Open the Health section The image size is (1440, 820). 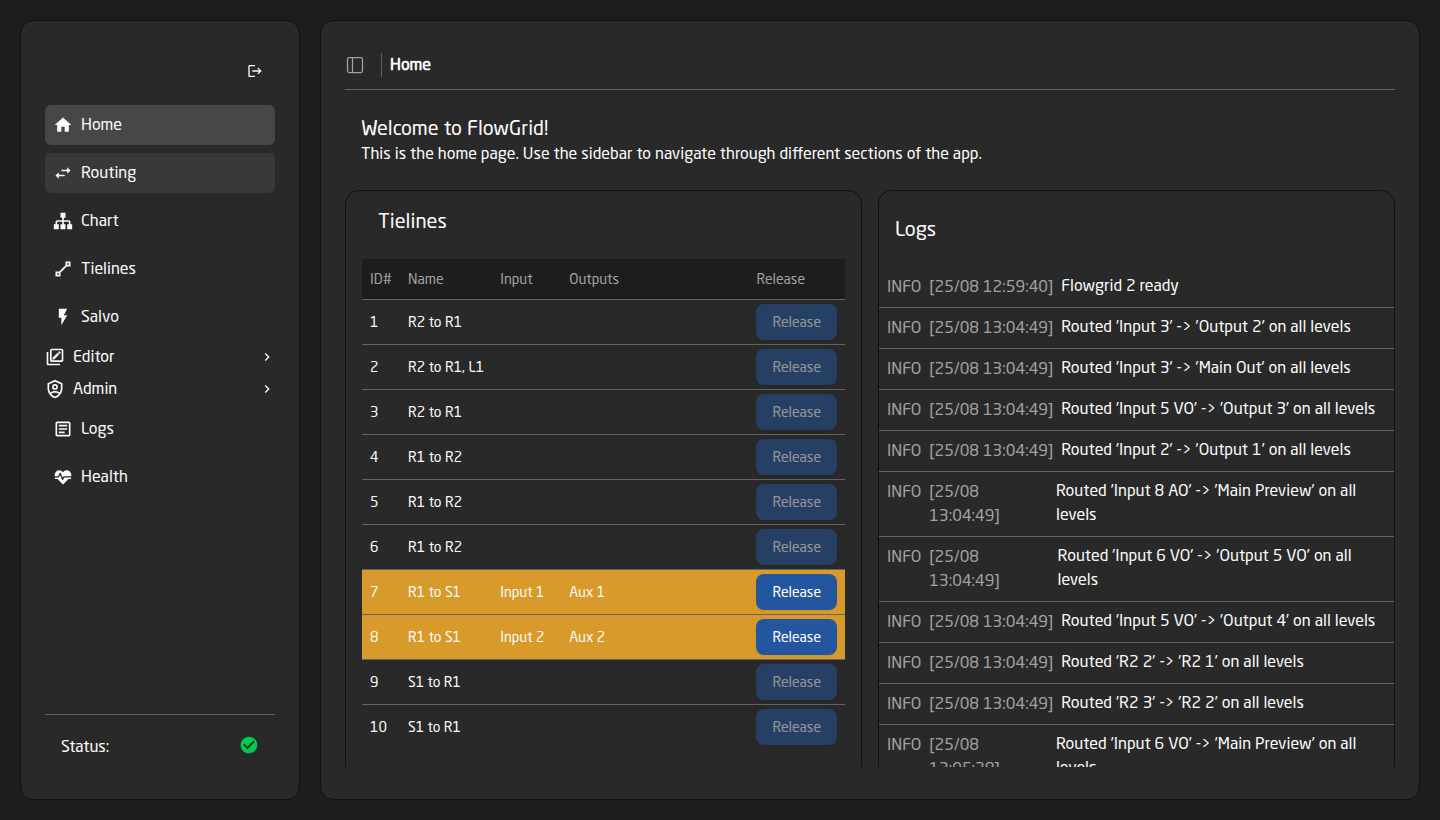[160, 477]
